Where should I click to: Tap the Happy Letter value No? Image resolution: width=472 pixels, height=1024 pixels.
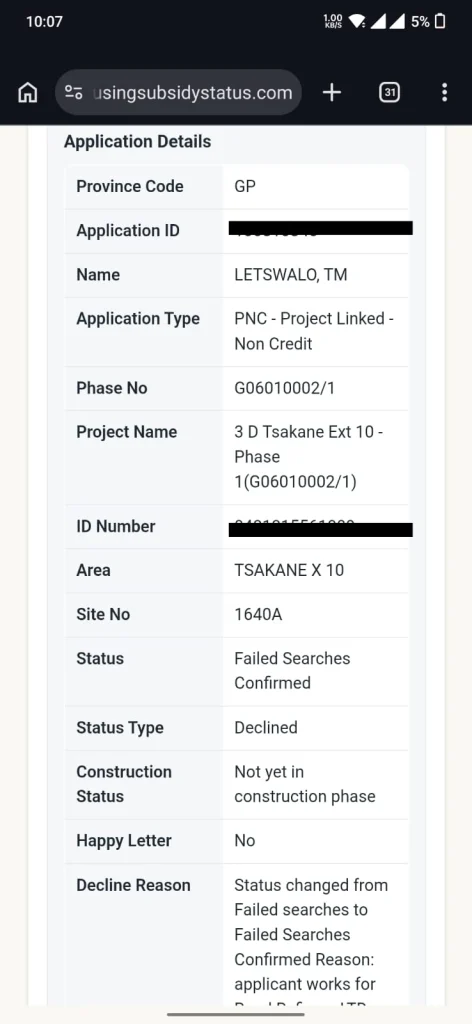pyautogui.click(x=245, y=840)
